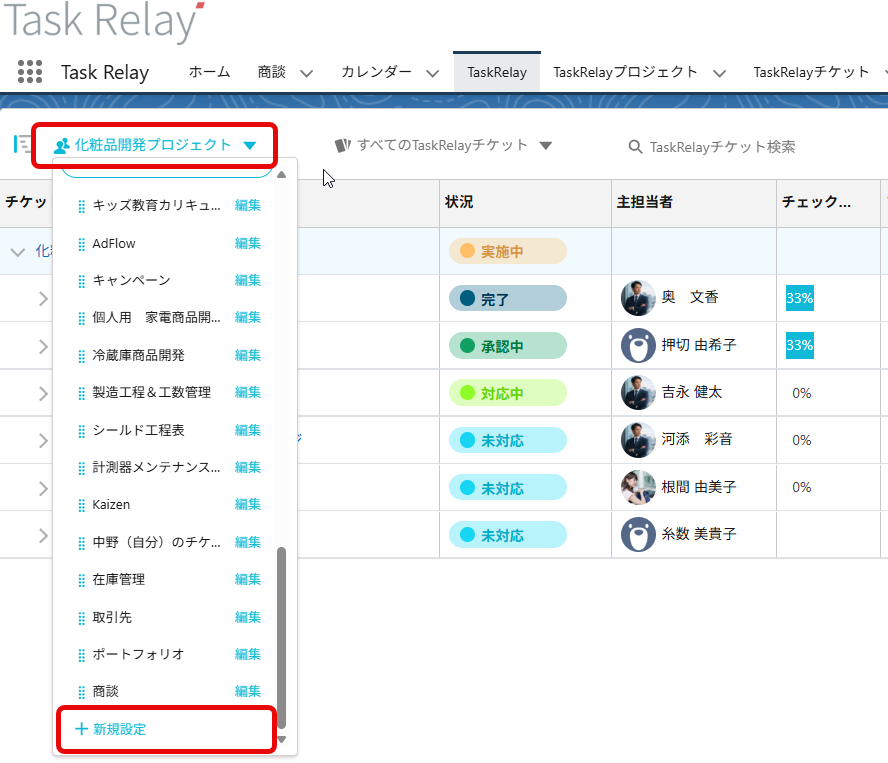Click the drag handle for 冷蔵庫商品開発
The image size is (888, 763).
pyautogui.click(x=82, y=356)
